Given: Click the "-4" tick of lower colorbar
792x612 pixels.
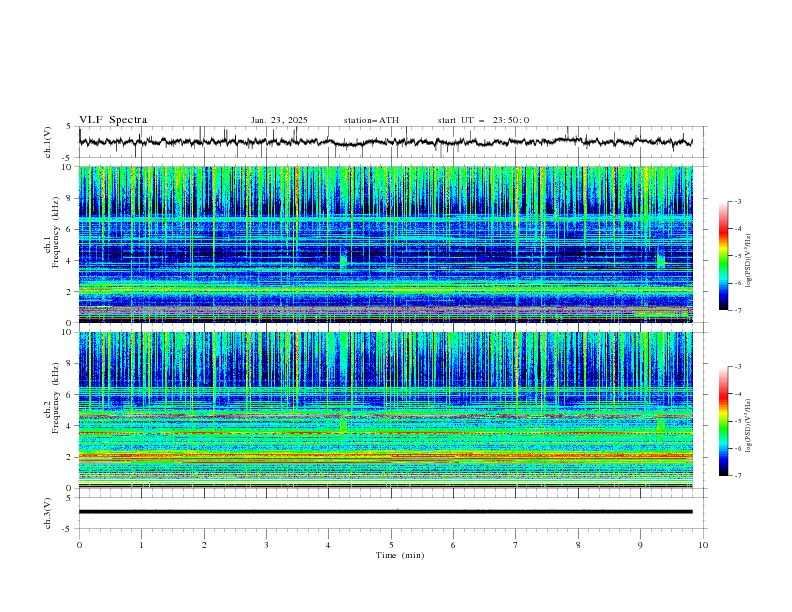Looking at the screenshot, I should 738,394.
